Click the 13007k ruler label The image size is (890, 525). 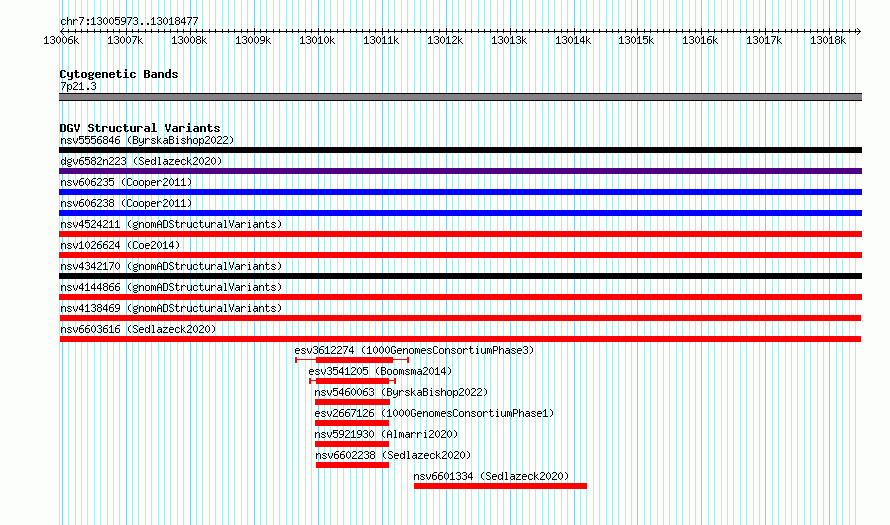pyautogui.click(x=125, y=41)
